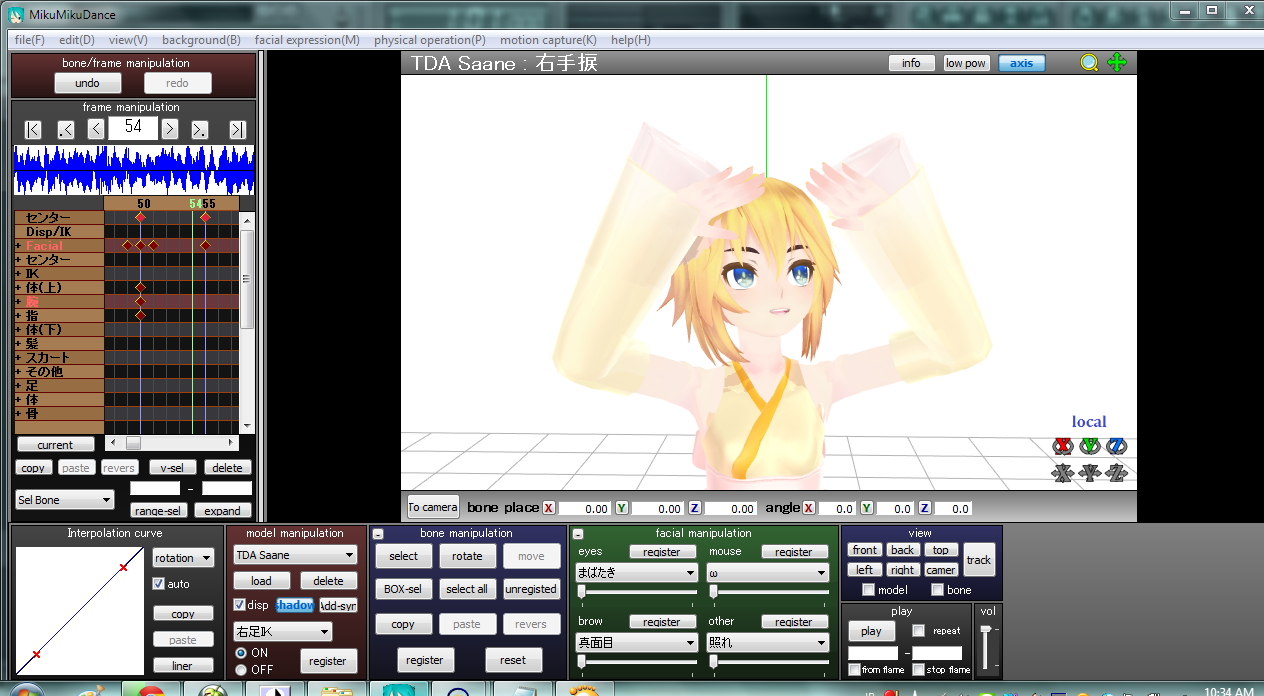Enable the from flame checkbox

click(x=855, y=669)
